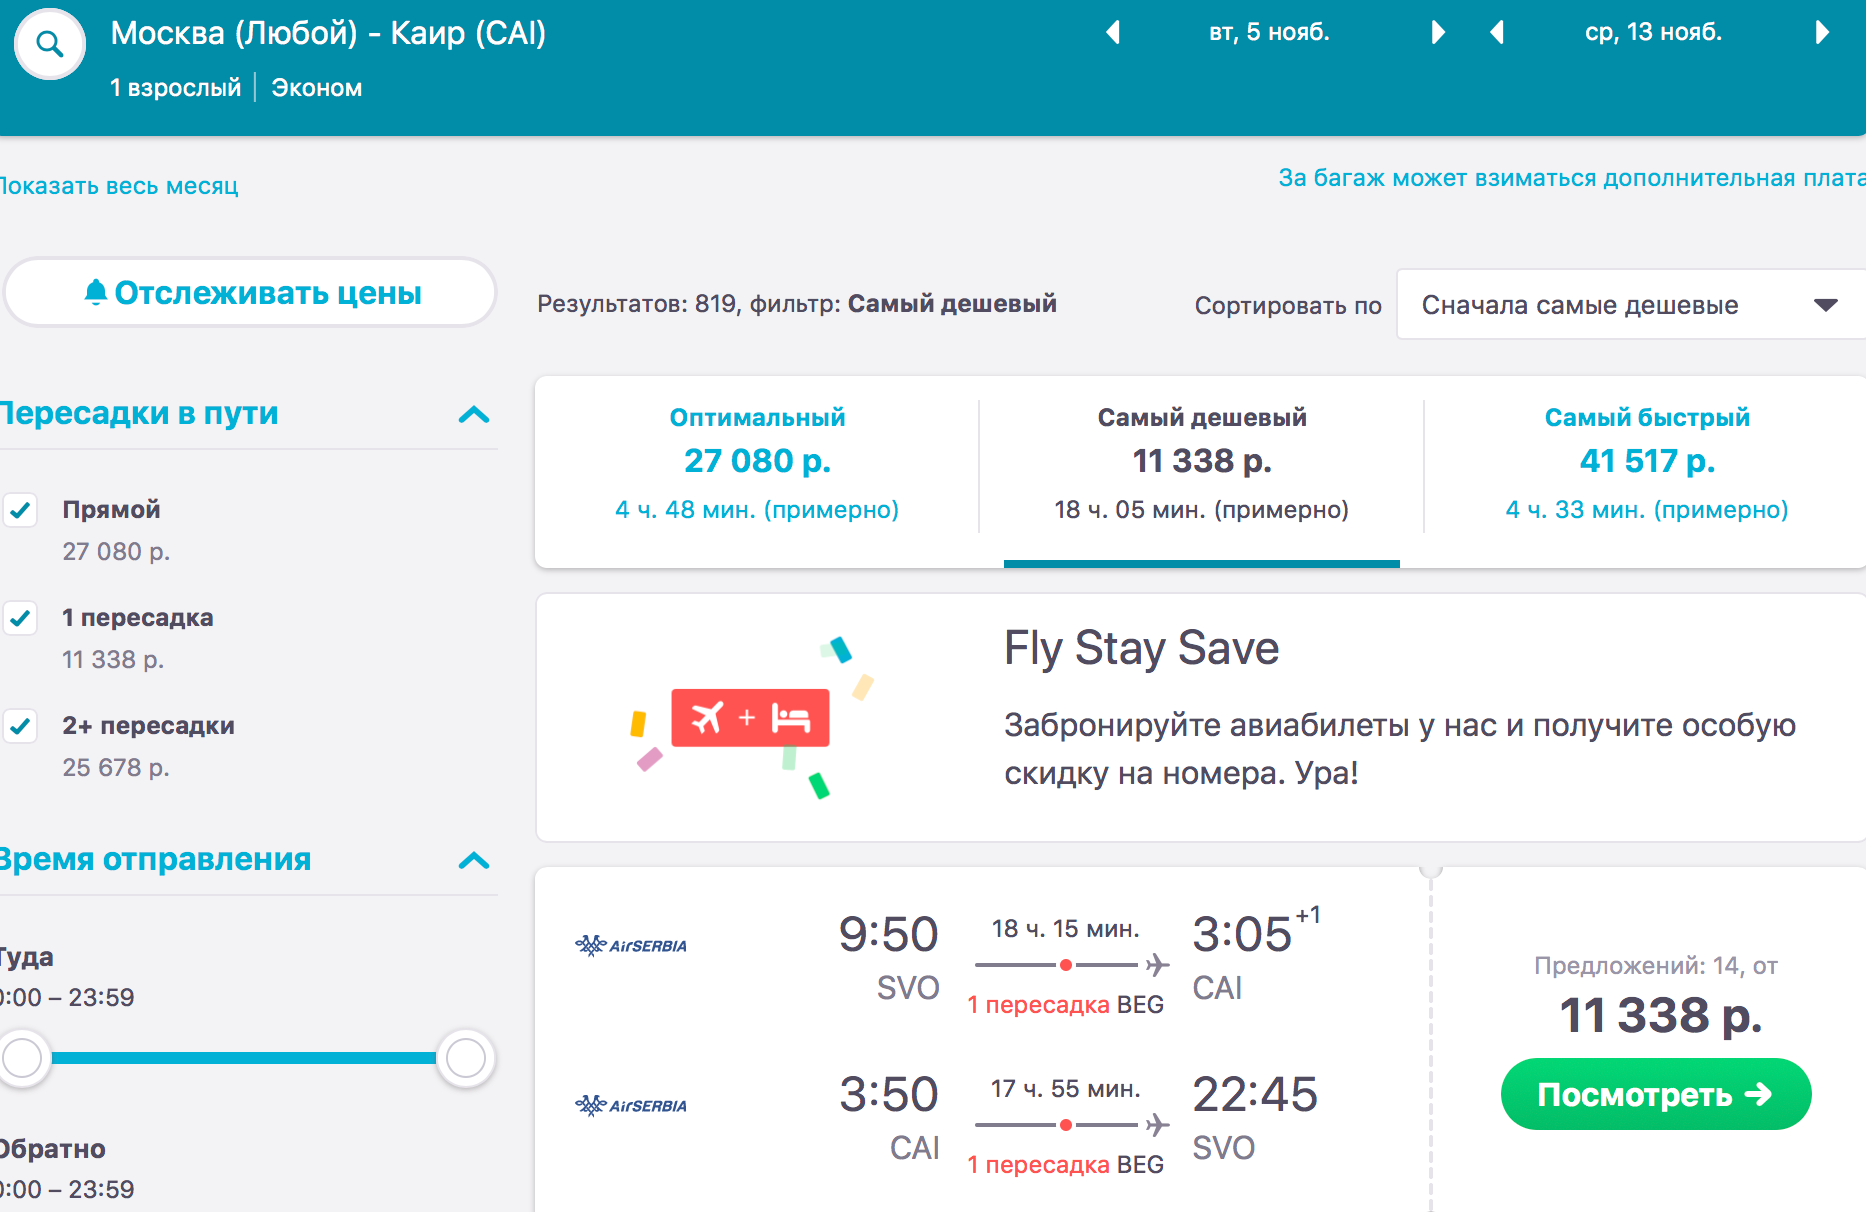Go to next return date arrow
This screenshot has width=1866, height=1212.
1822,32
